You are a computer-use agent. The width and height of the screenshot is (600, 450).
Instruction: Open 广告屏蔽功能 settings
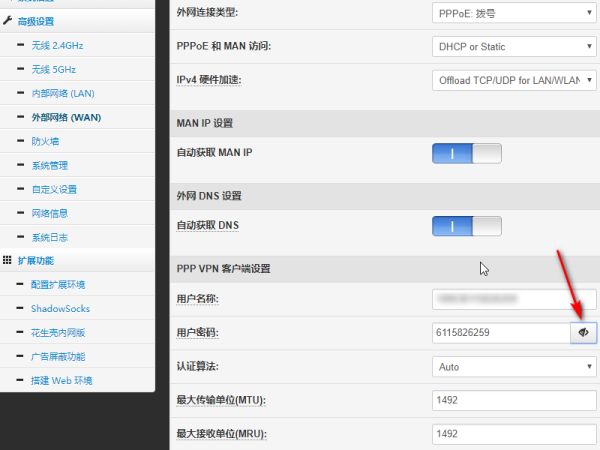click(58, 356)
